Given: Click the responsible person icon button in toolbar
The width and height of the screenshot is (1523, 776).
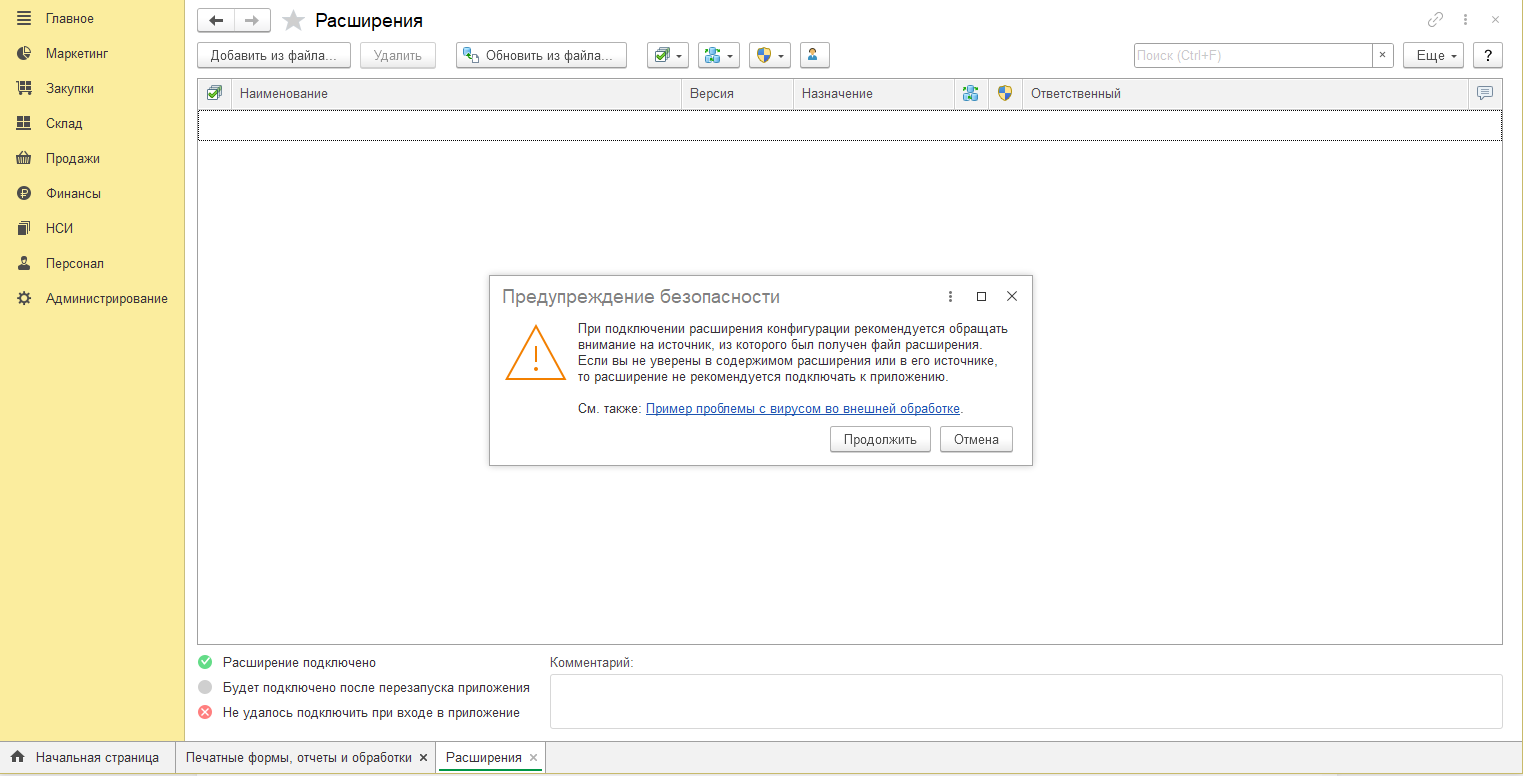Looking at the screenshot, I should [x=814, y=56].
